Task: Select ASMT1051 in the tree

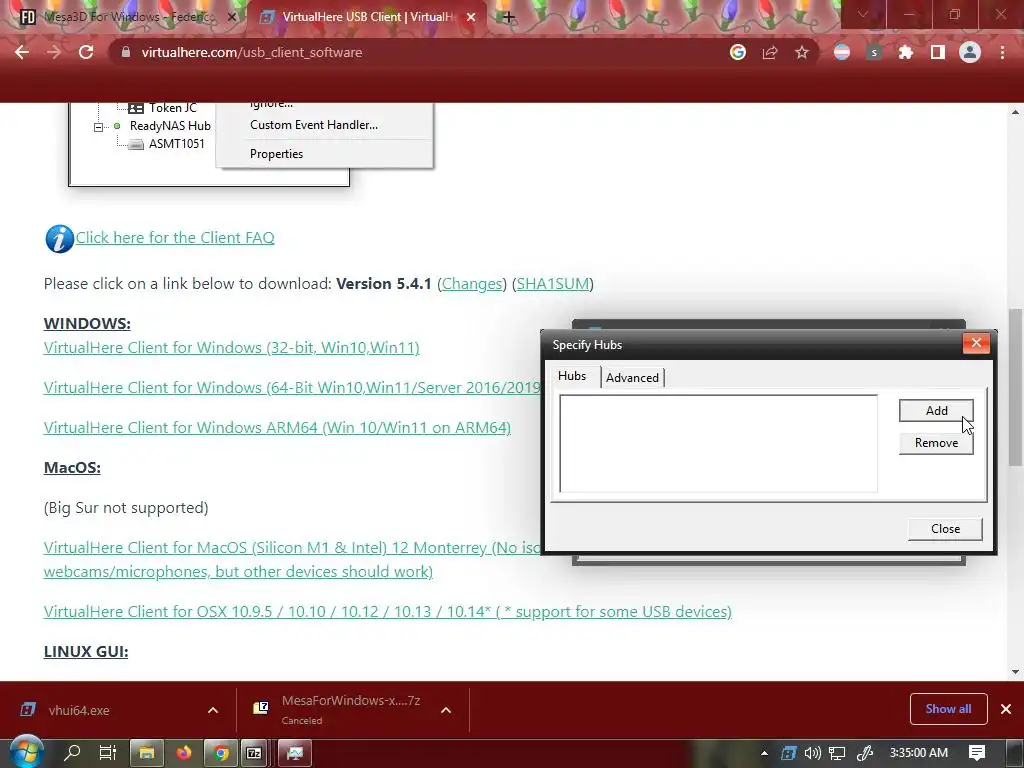Action: click(x=176, y=144)
